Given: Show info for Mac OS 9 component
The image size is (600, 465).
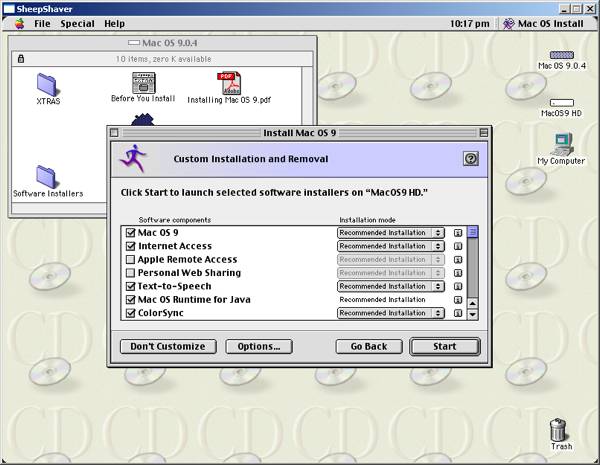Looking at the screenshot, I should coord(458,233).
